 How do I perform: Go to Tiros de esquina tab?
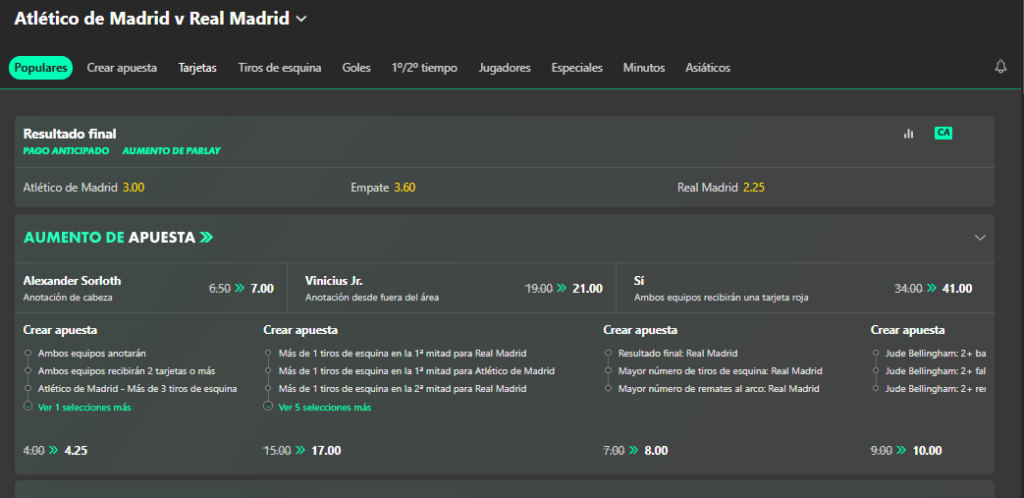280,68
